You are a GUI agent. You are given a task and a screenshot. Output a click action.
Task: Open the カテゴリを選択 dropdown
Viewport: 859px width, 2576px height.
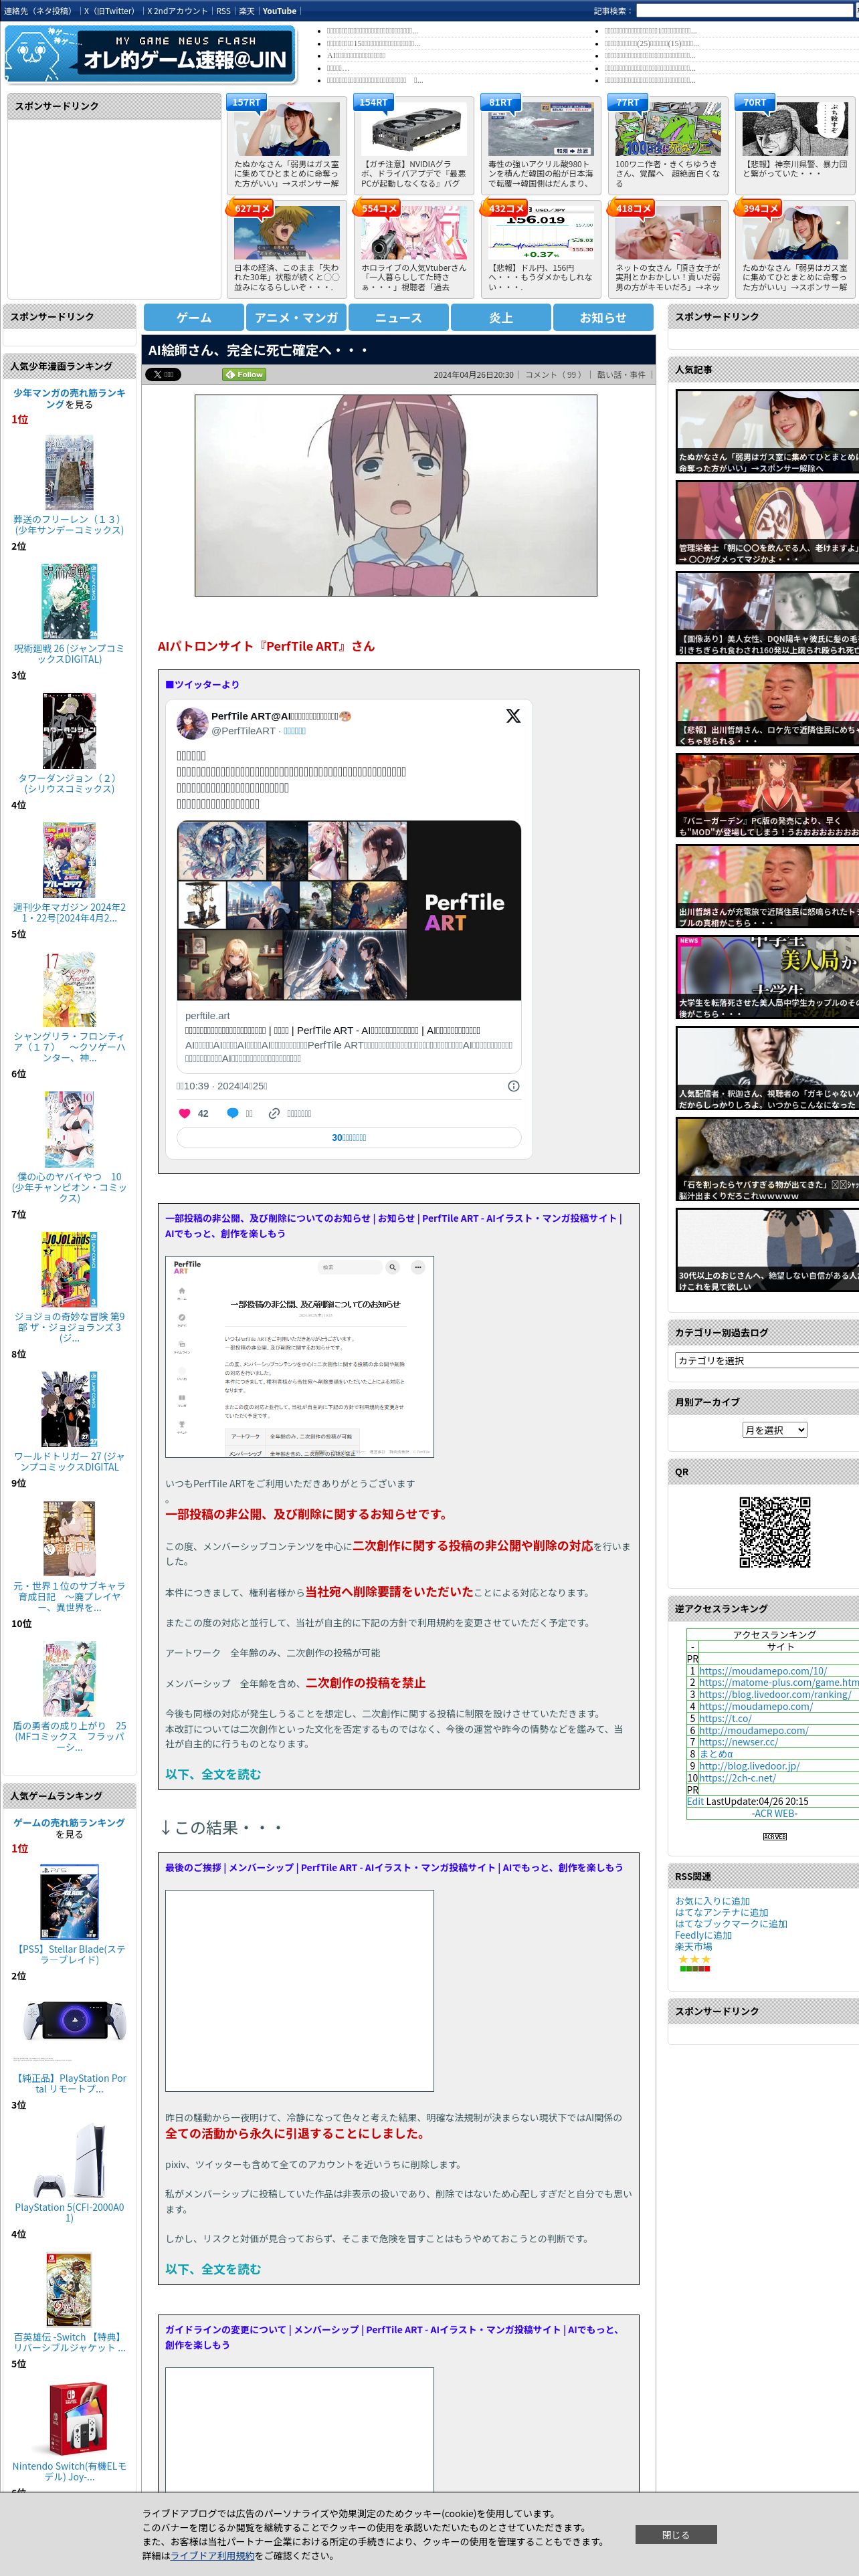tap(767, 1360)
